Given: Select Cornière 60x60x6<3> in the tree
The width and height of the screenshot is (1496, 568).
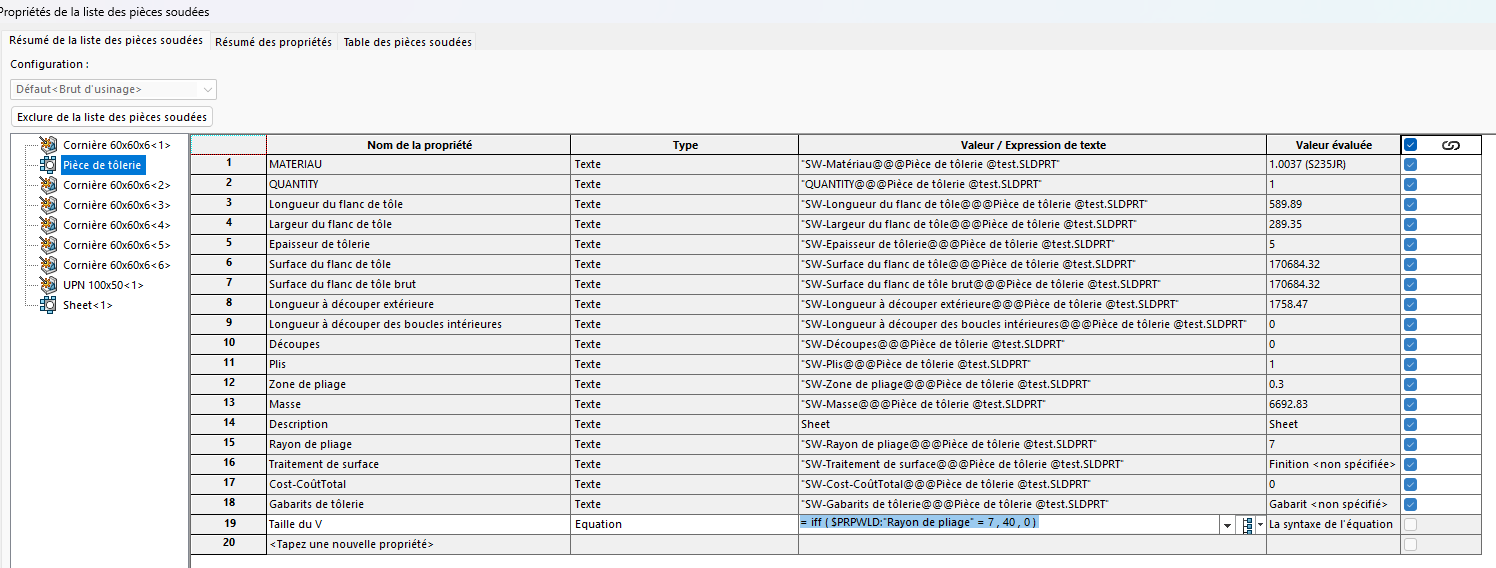Looking at the screenshot, I should tap(116, 205).
